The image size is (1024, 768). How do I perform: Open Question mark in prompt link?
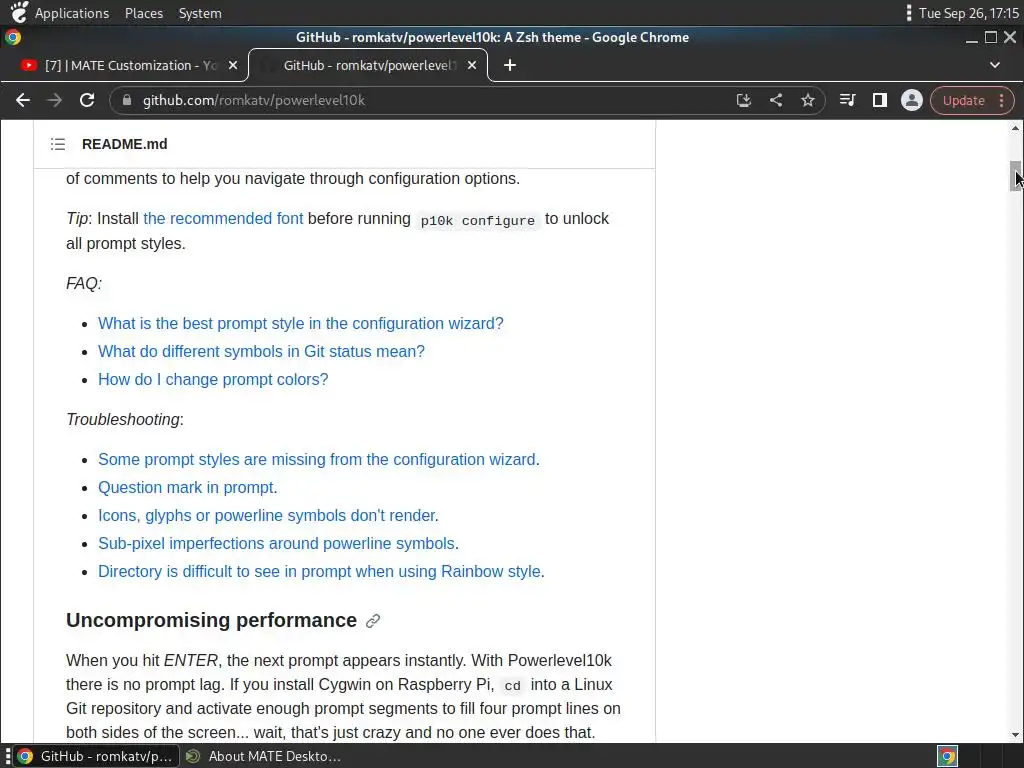[x=185, y=488]
